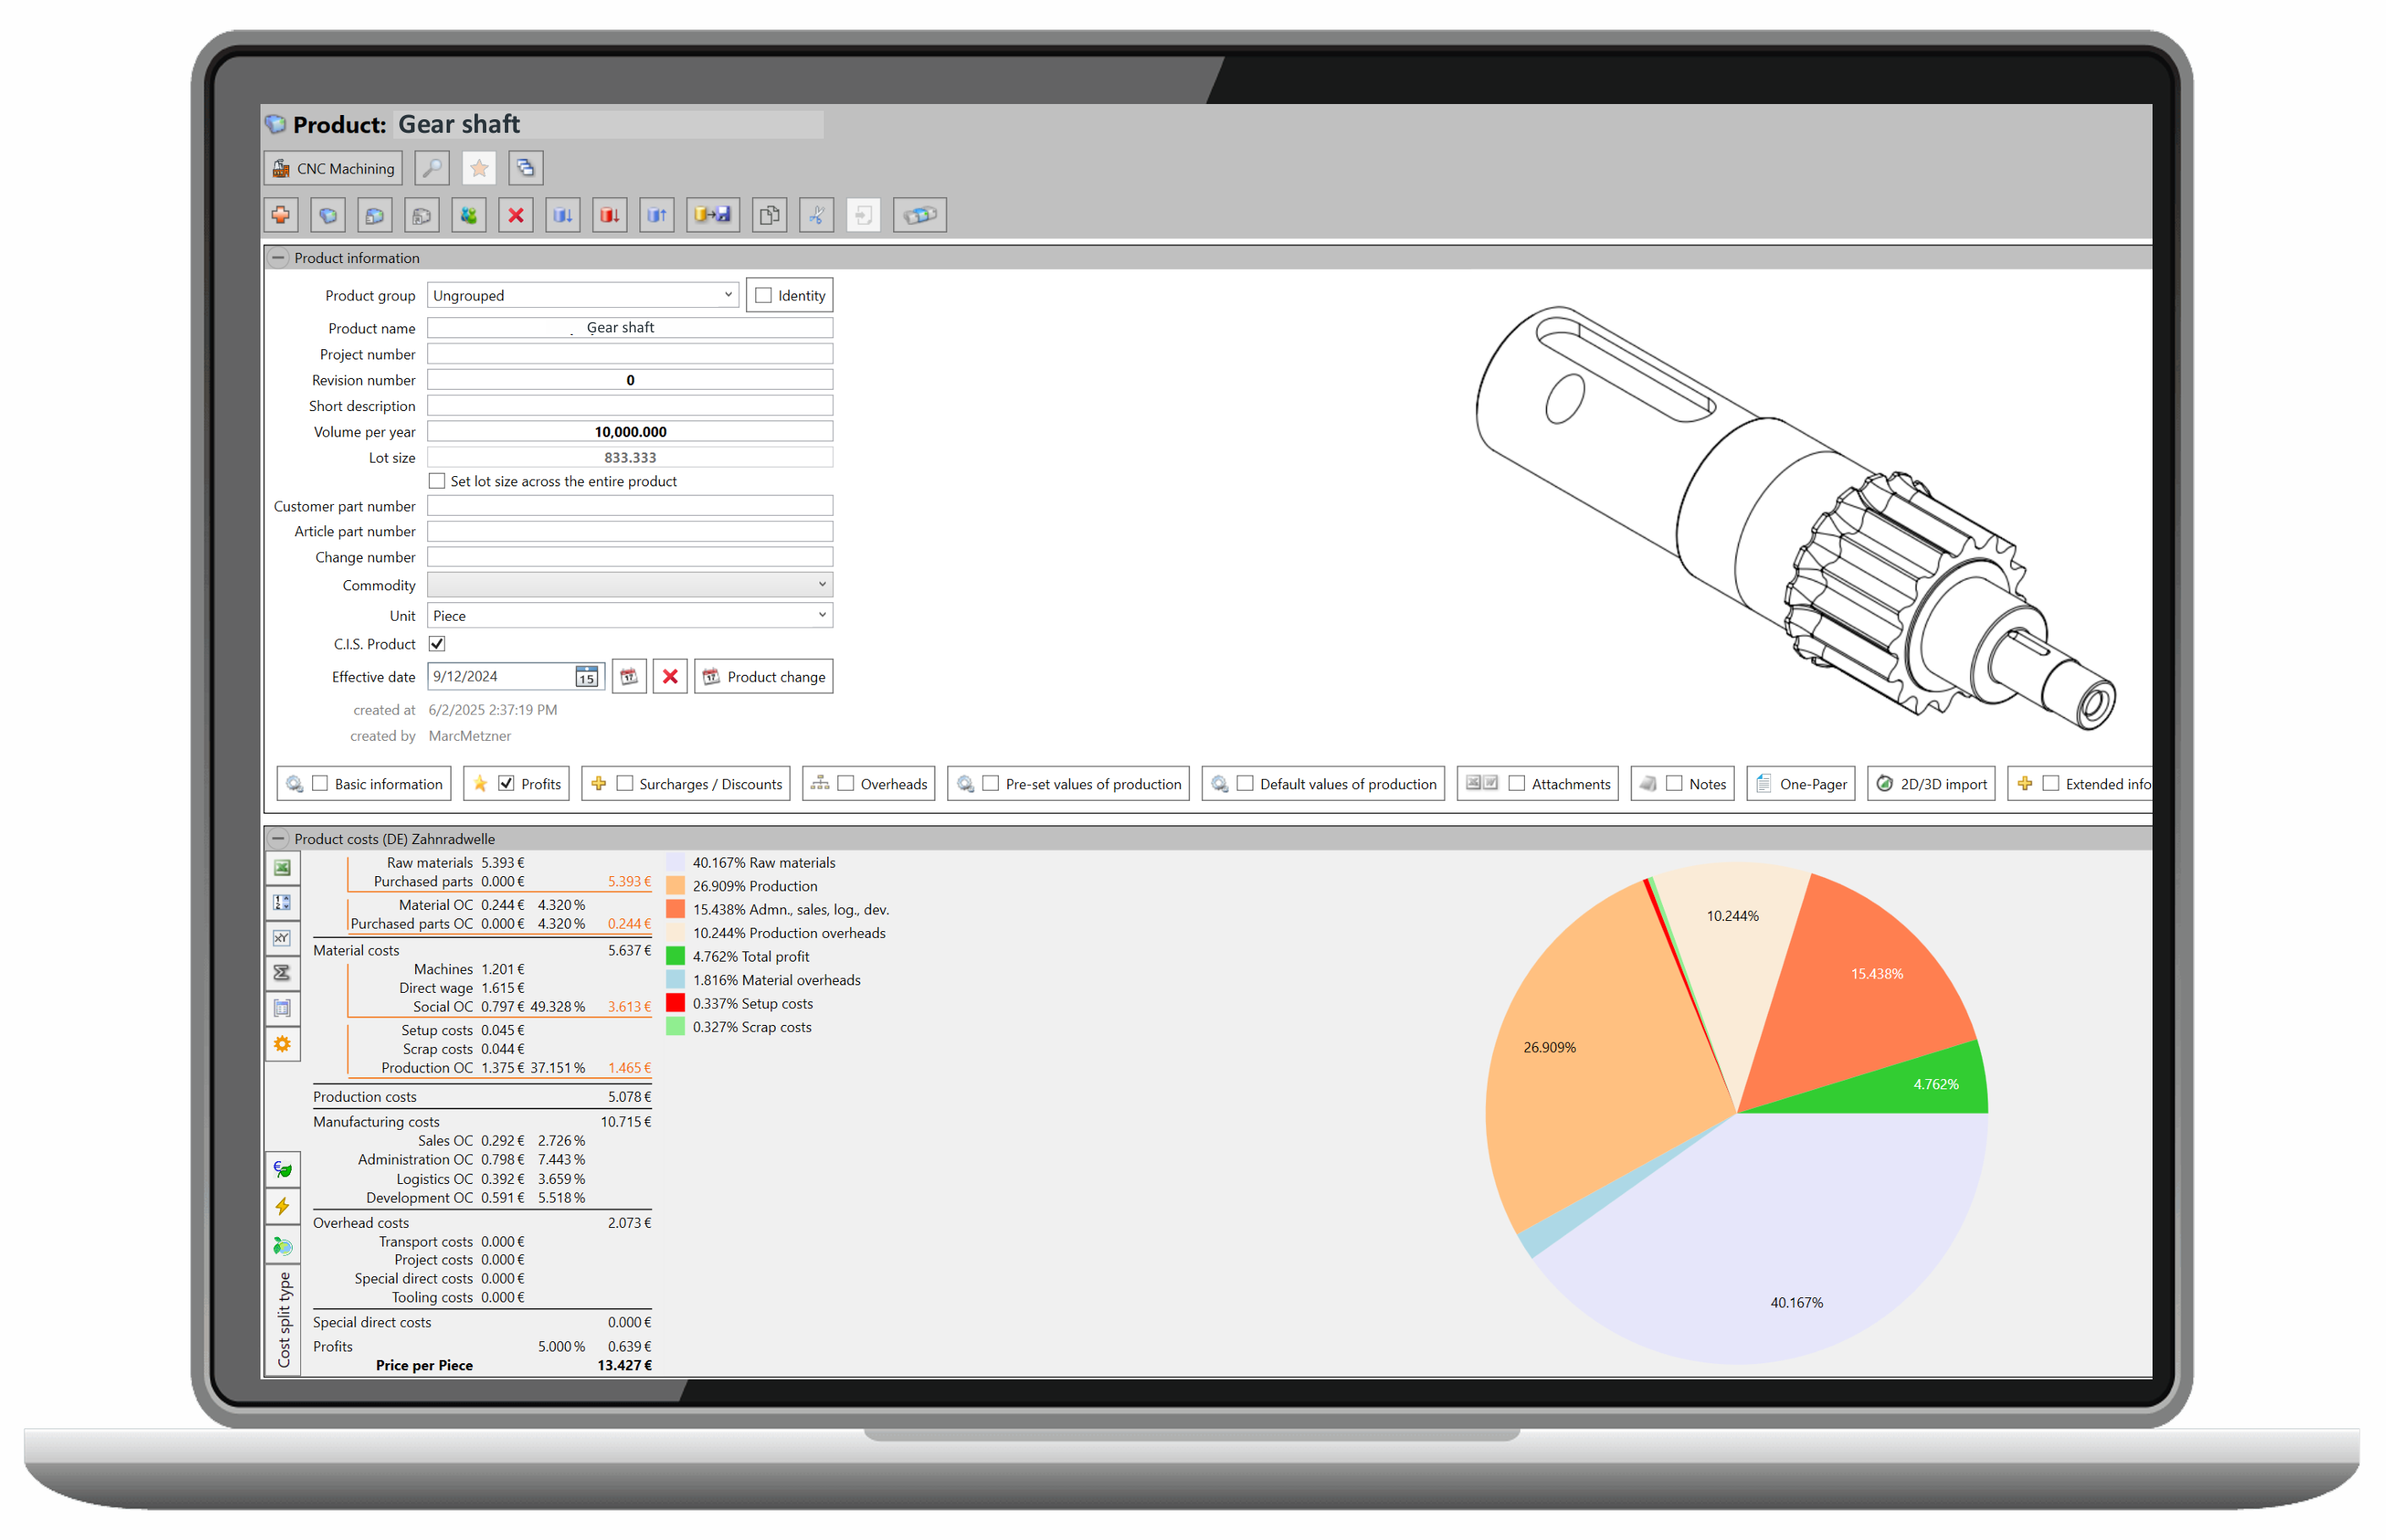Screen dimensions: 2386x1540
Task: Click the lightning bolt icon in cost sidebar
Action: [283, 1207]
